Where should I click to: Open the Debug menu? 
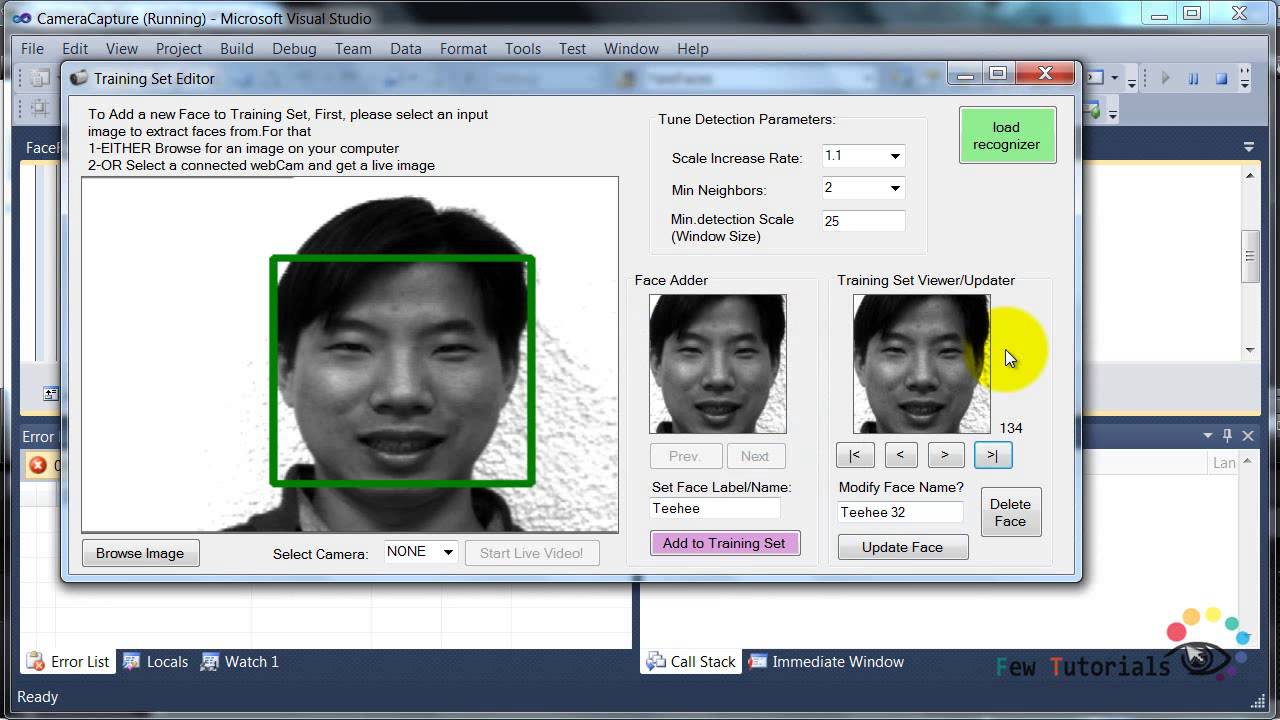tap(294, 48)
